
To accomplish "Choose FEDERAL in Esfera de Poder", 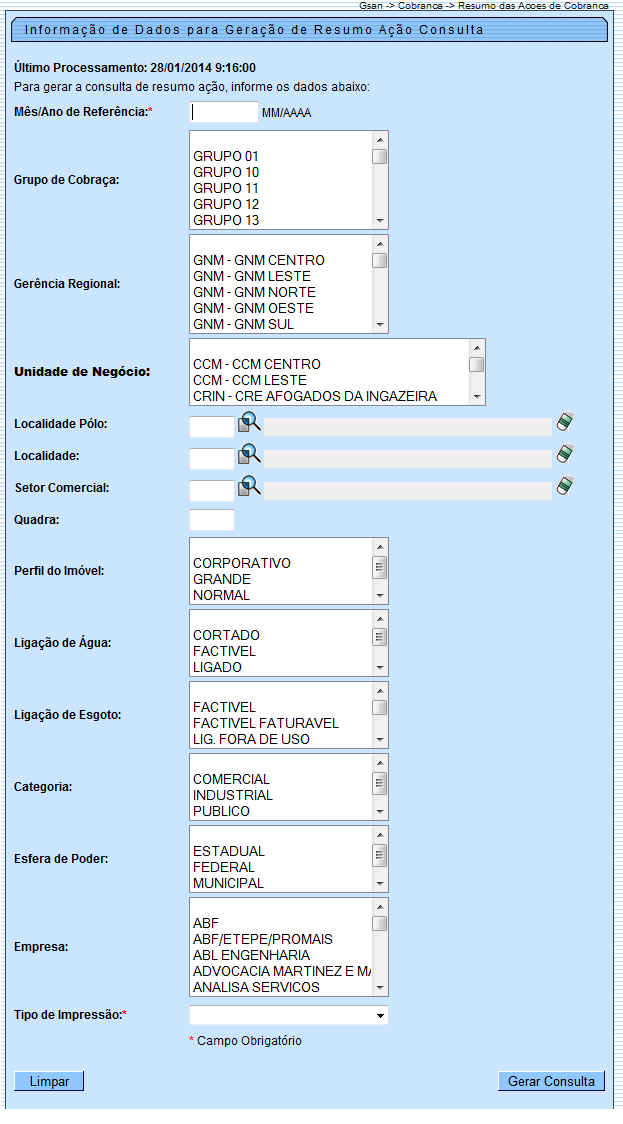I will point(224,867).
